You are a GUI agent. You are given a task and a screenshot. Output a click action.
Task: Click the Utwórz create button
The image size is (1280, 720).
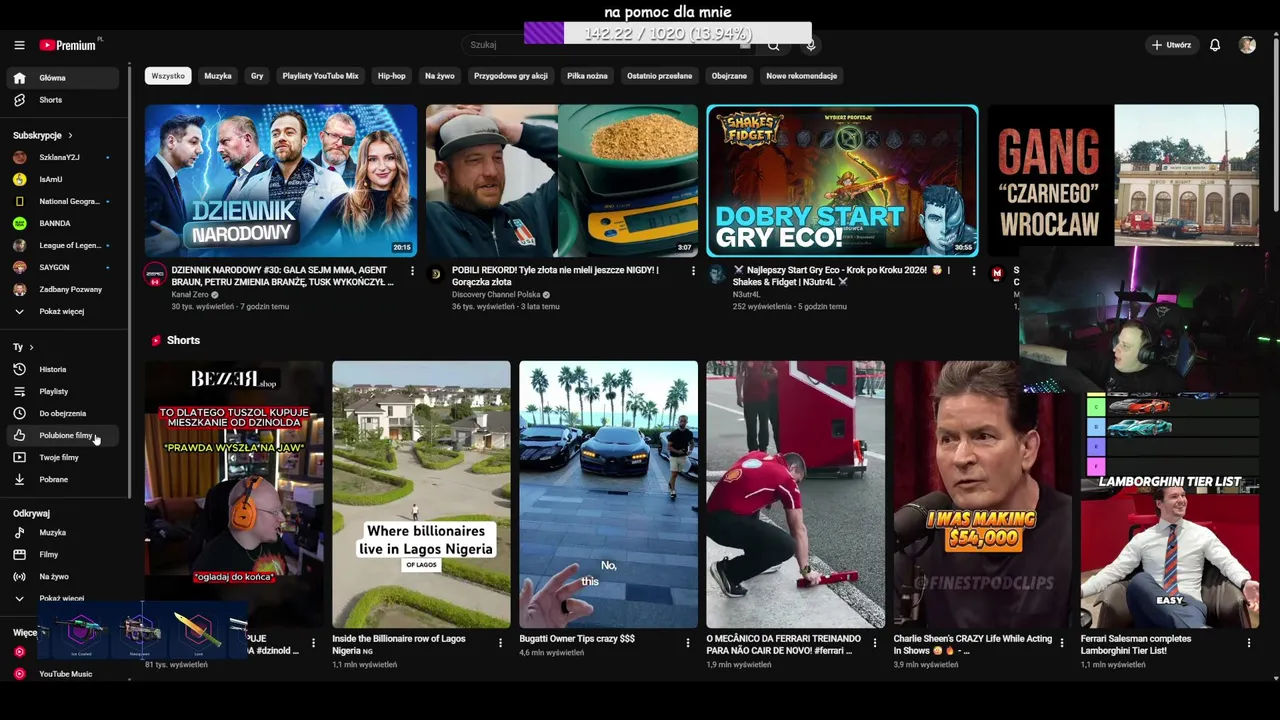[1171, 45]
